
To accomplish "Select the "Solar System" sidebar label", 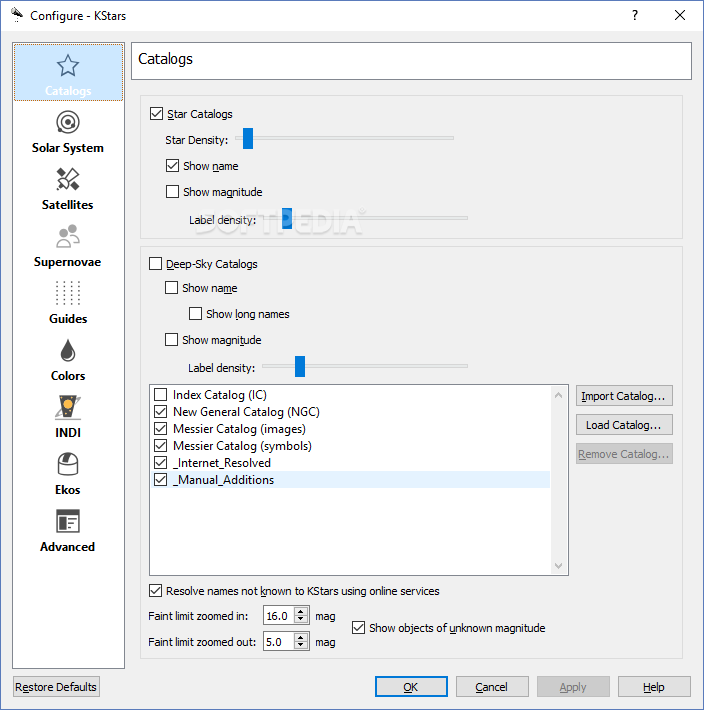I will (x=68, y=148).
